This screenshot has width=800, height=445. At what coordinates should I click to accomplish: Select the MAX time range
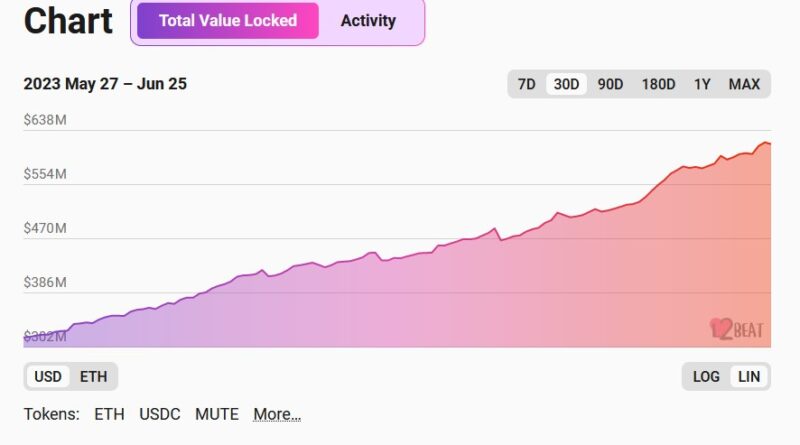(x=744, y=84)
